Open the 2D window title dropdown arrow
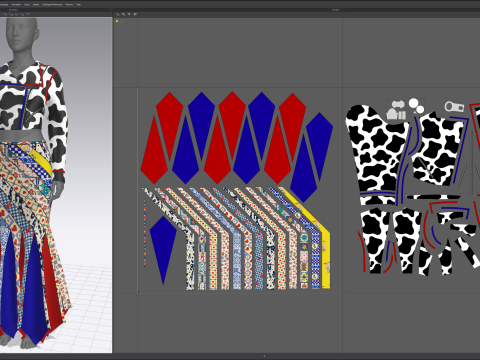The width and height of the screenshot is (480, 360). (349, 10)
